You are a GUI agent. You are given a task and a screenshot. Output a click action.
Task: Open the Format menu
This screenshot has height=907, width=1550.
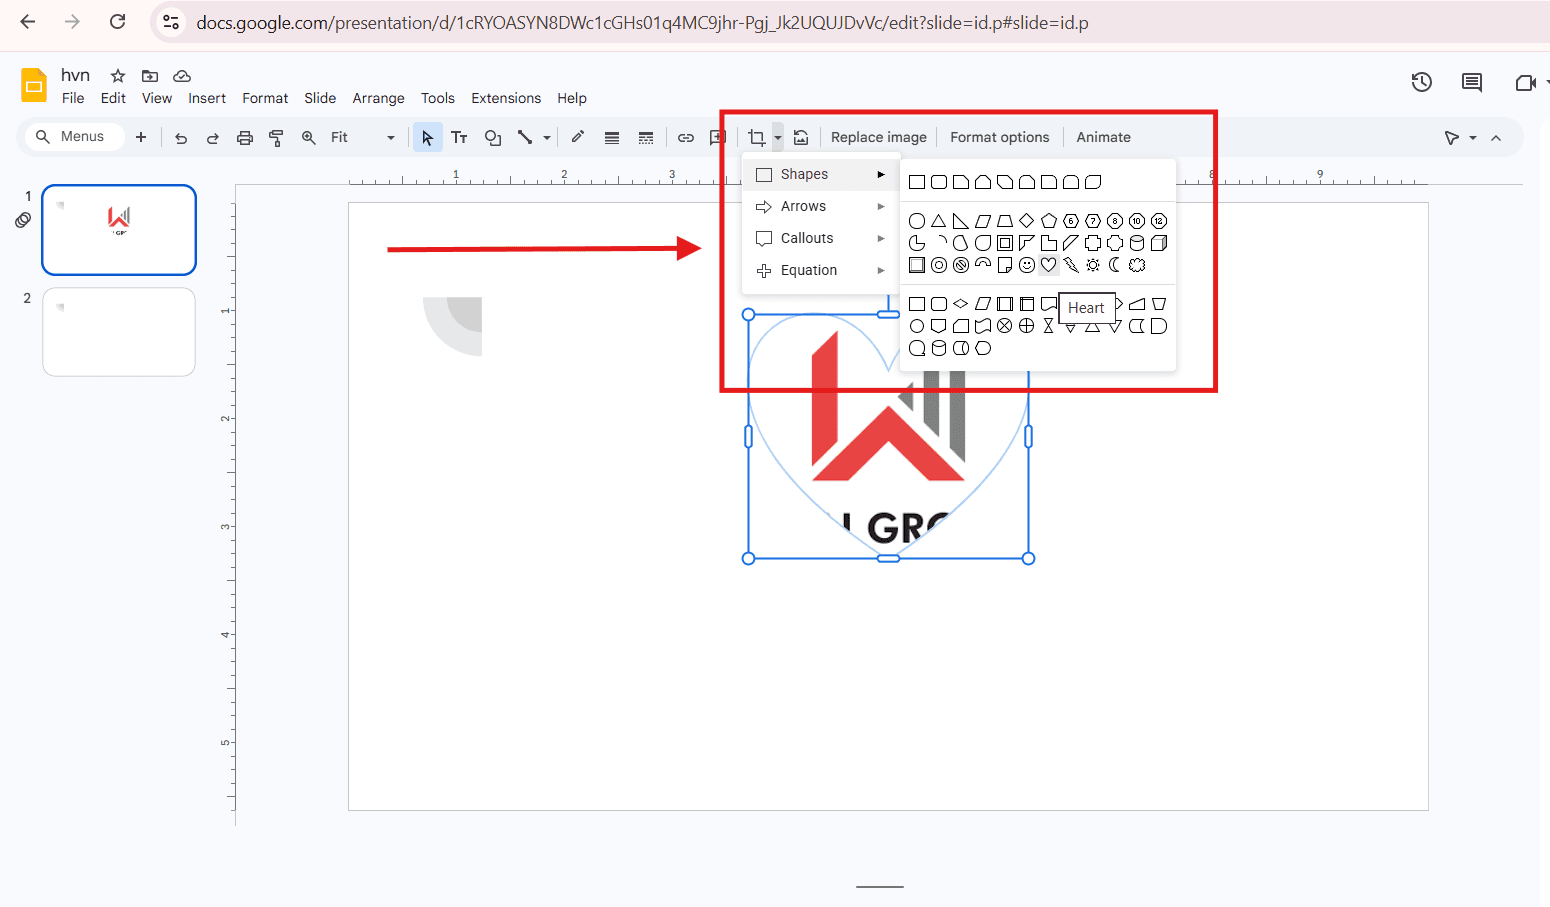265,98
